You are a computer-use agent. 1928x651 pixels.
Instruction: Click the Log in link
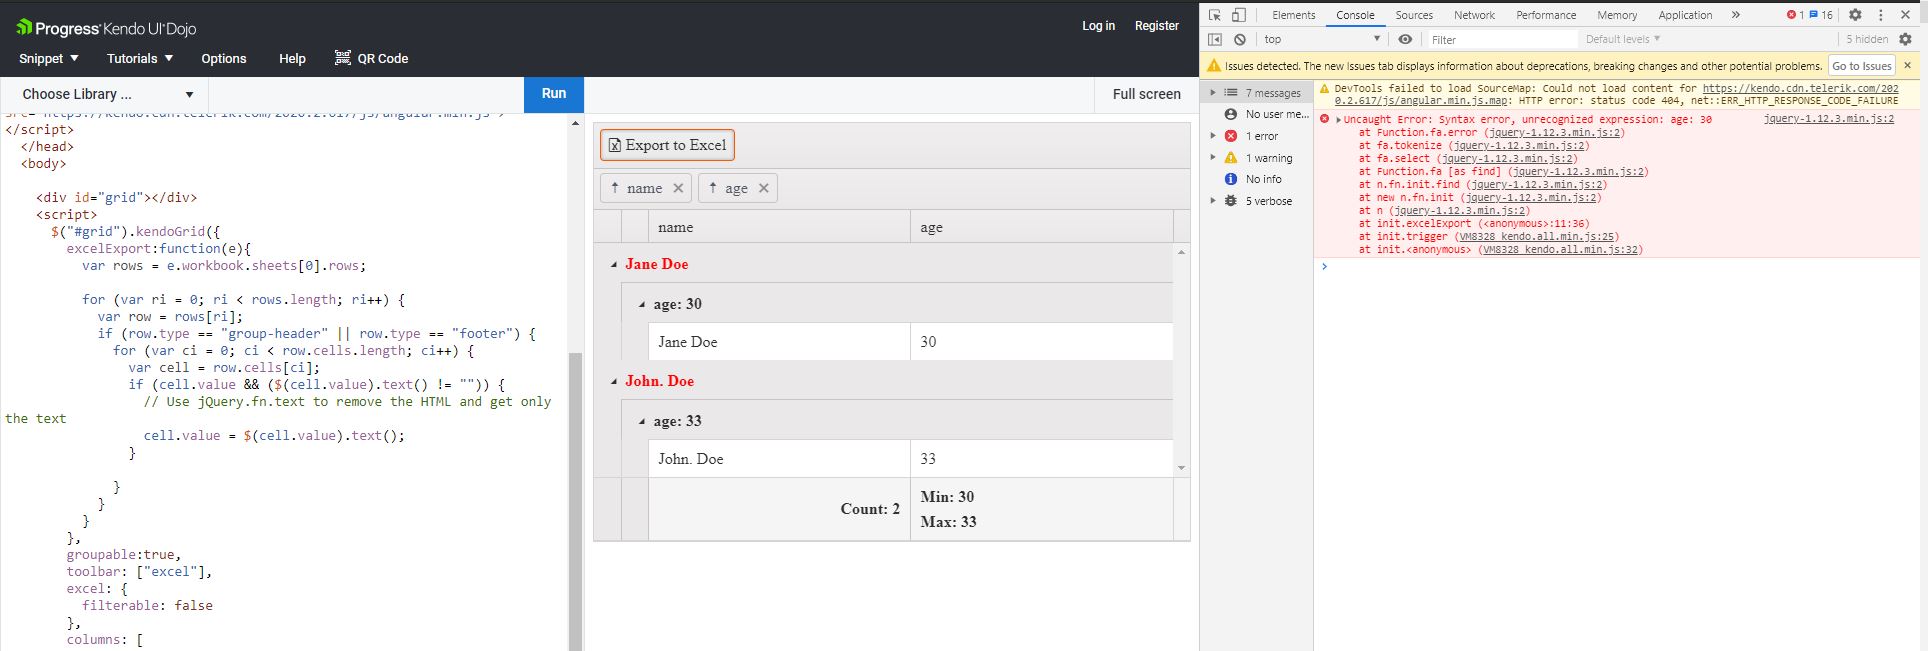[x=1098, y=26]
